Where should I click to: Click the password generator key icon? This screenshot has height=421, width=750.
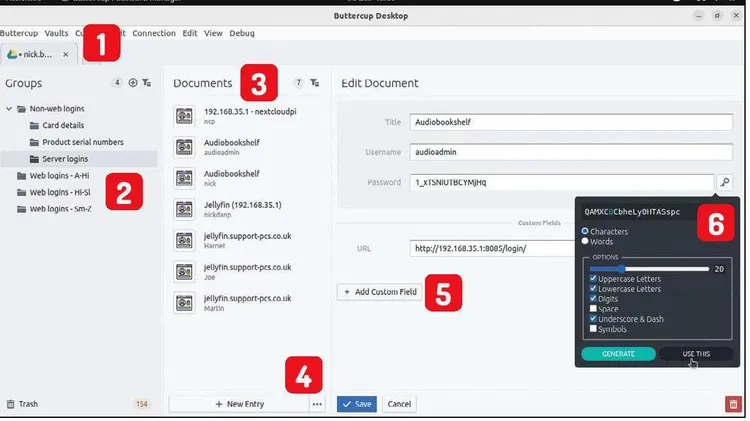(725, 182)
